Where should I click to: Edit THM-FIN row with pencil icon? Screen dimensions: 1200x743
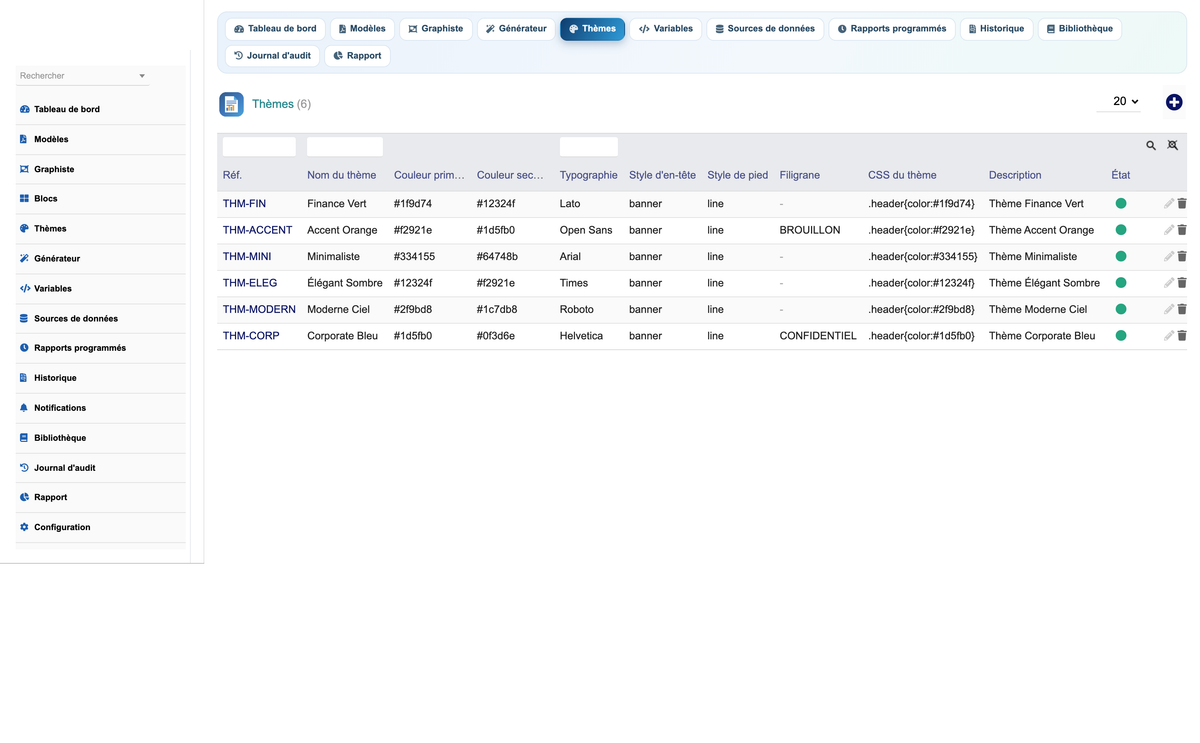point(1169,204)
